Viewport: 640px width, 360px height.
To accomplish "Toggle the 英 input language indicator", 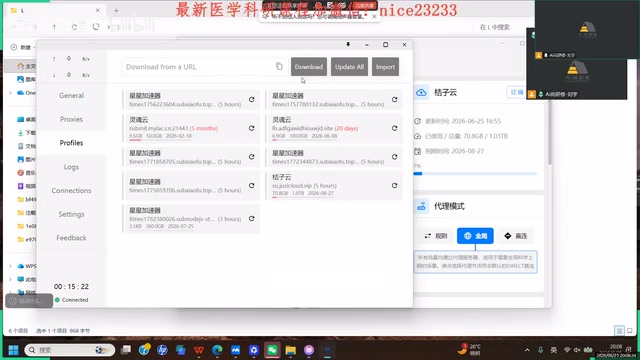I will click(x=553, y=350).
